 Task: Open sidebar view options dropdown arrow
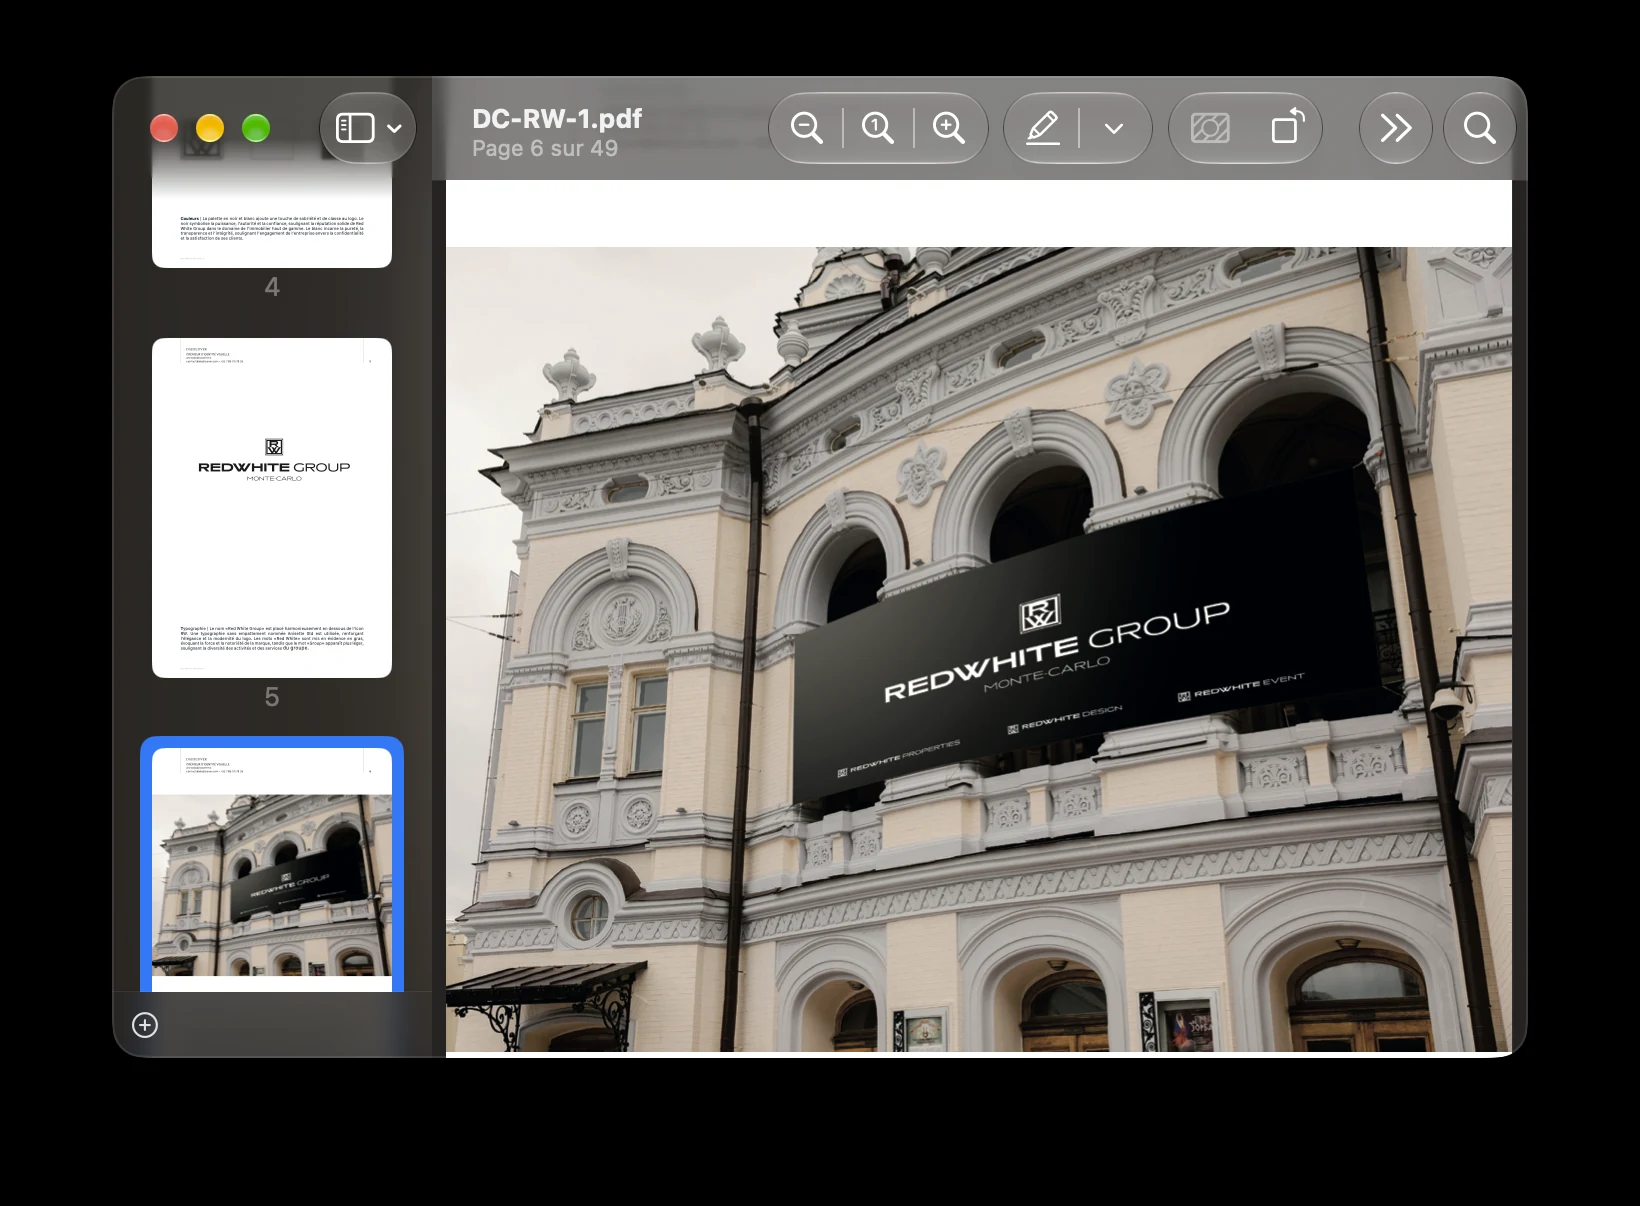(394, 128)
